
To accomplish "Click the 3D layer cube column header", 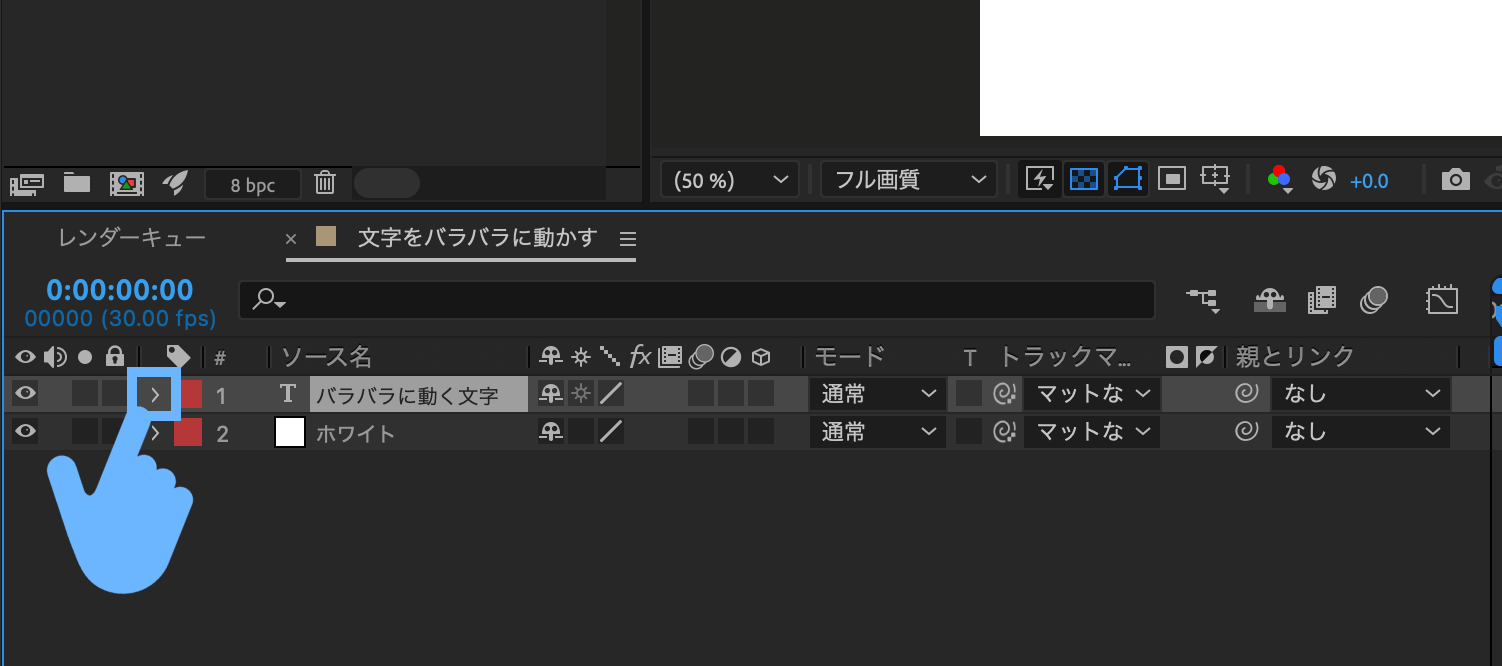I will 761,356.
